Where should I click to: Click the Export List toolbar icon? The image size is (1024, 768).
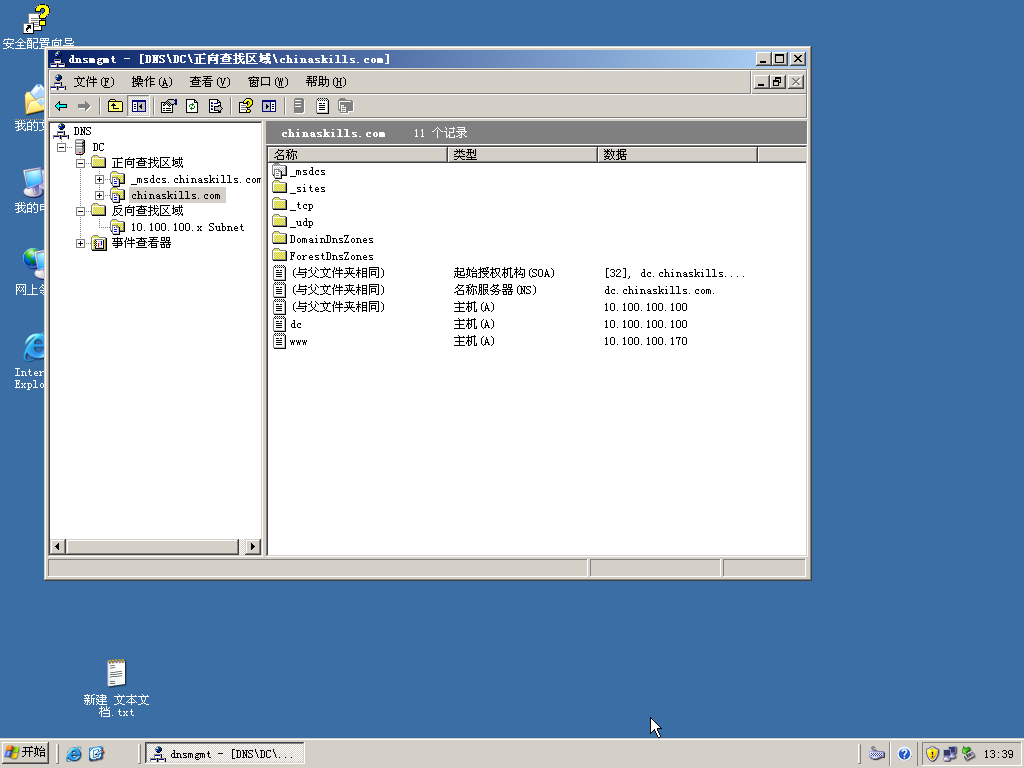click(216, 106)
